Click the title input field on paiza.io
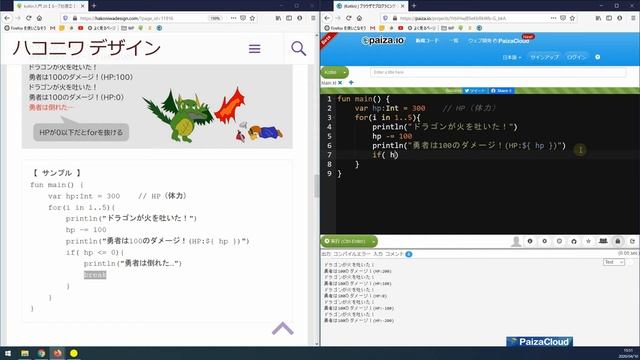Viewport: 640px width, 360px height. coord(498,72)
